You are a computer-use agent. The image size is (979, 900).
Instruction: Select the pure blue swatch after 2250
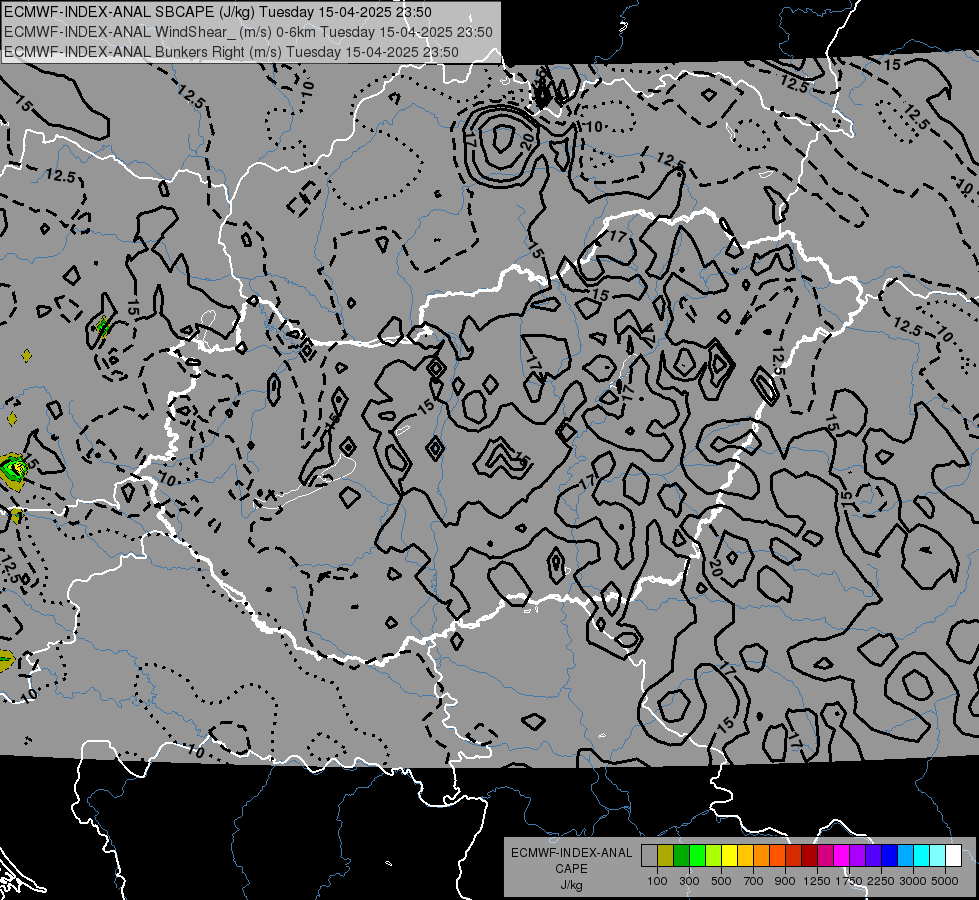tap(889, 856)
